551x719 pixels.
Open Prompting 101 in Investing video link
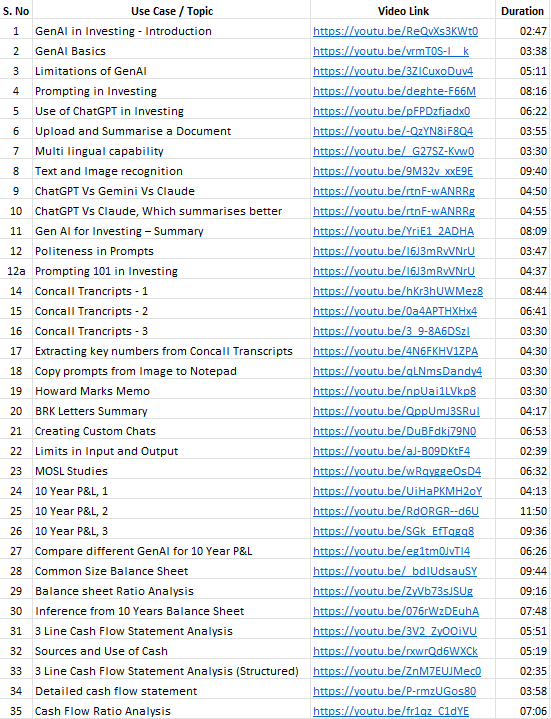coord(394,271)
